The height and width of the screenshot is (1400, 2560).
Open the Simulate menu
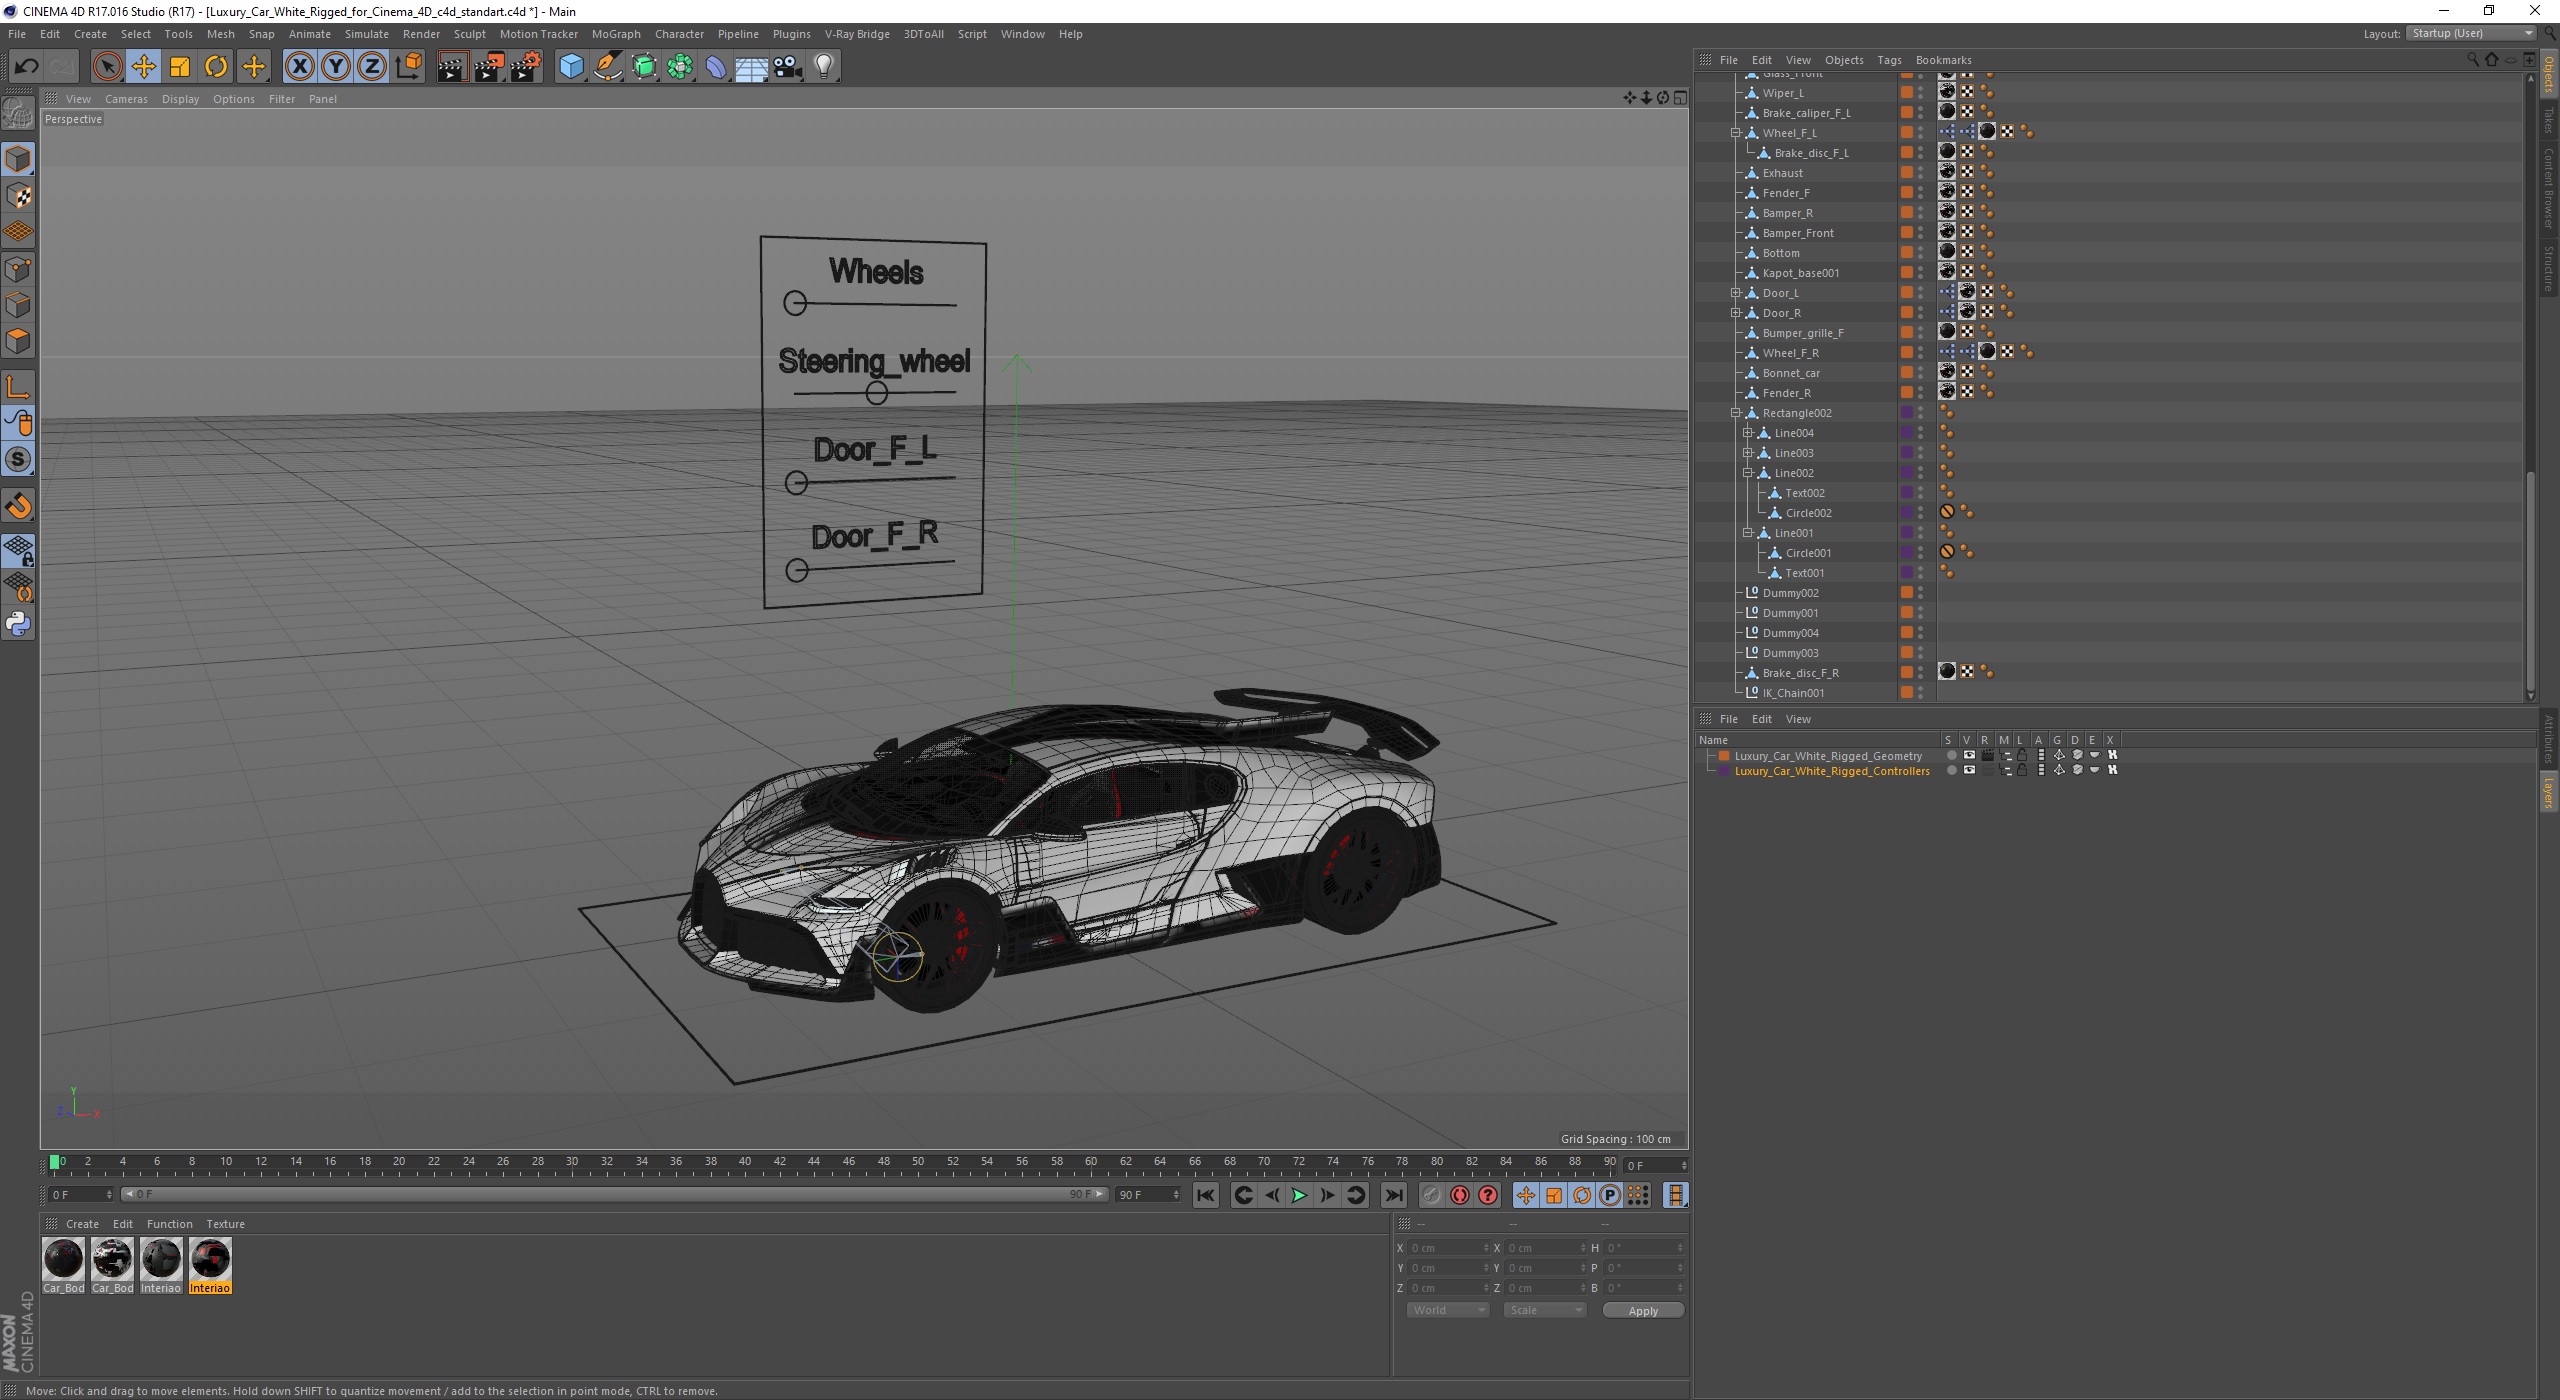[366, 34]
